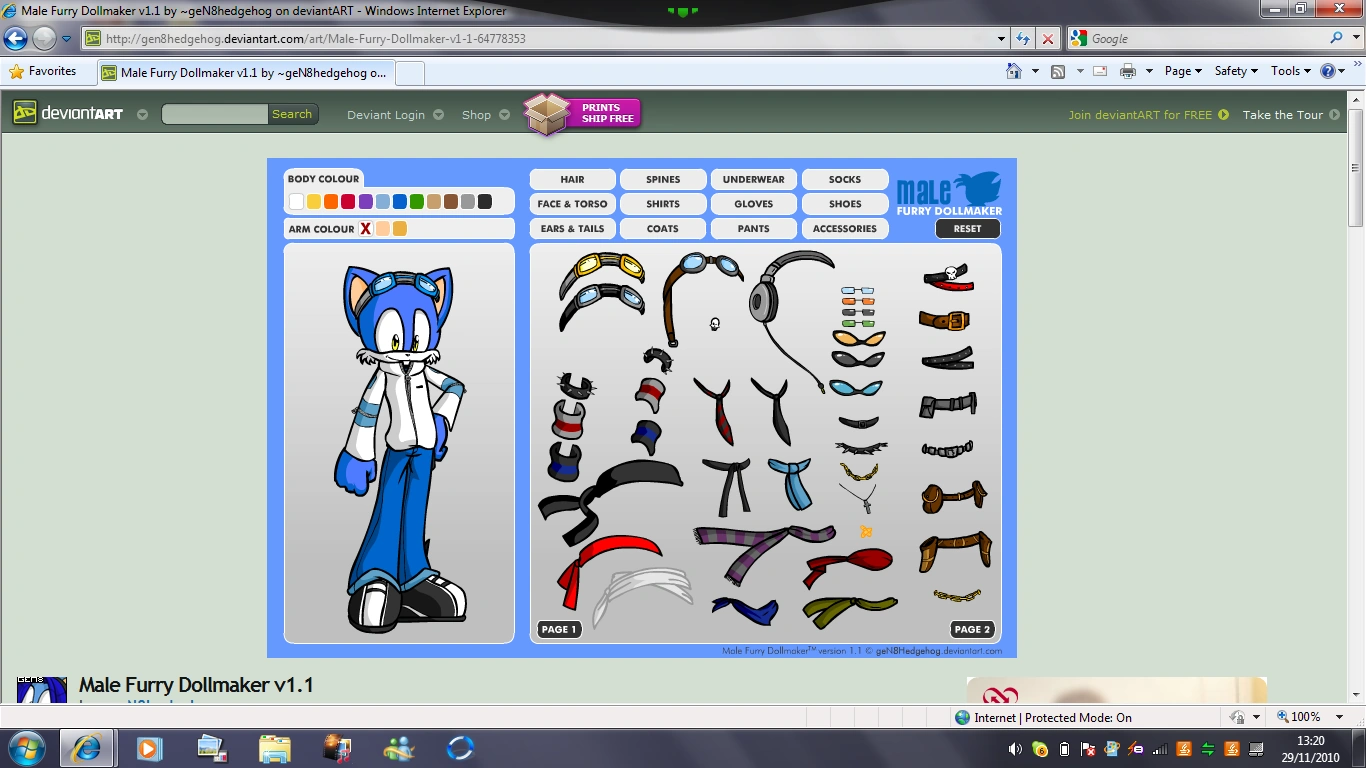Screen dimensions: 1366x768
Task: Choose the skull-emblem black and red belt
Action: [x=948, y=278]
